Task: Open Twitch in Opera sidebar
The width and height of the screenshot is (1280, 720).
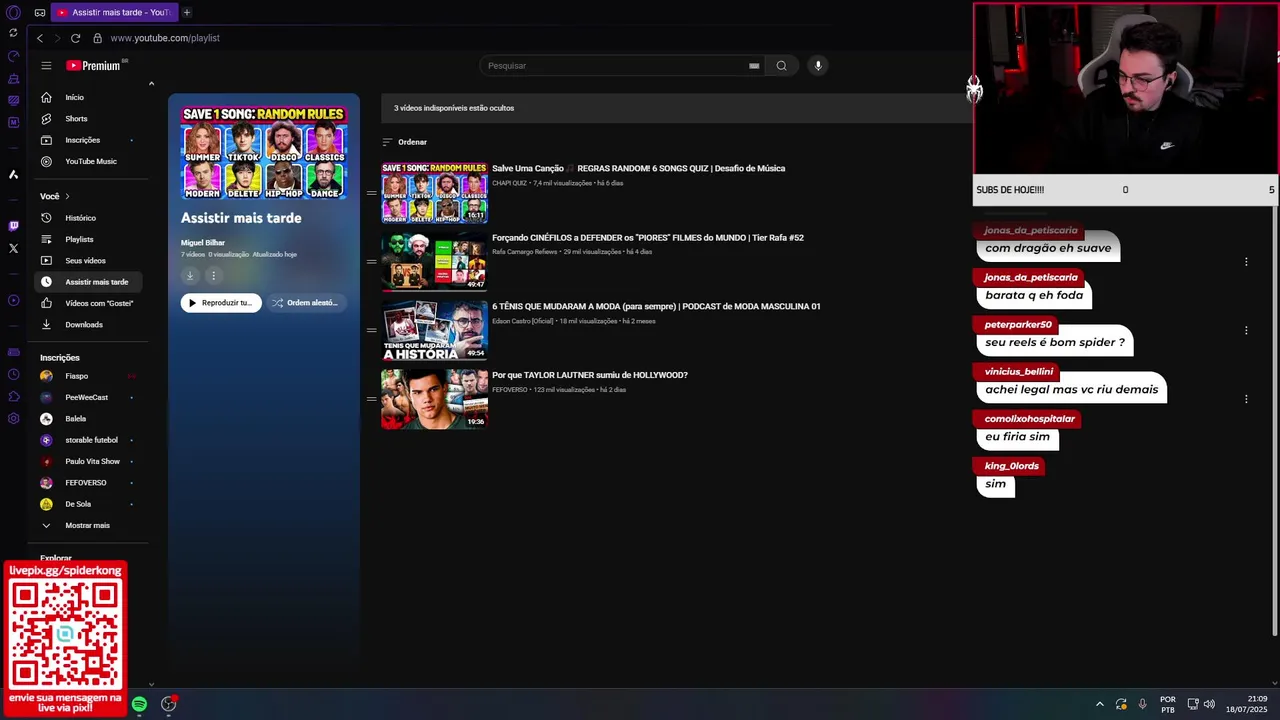Action: point(13,226)
